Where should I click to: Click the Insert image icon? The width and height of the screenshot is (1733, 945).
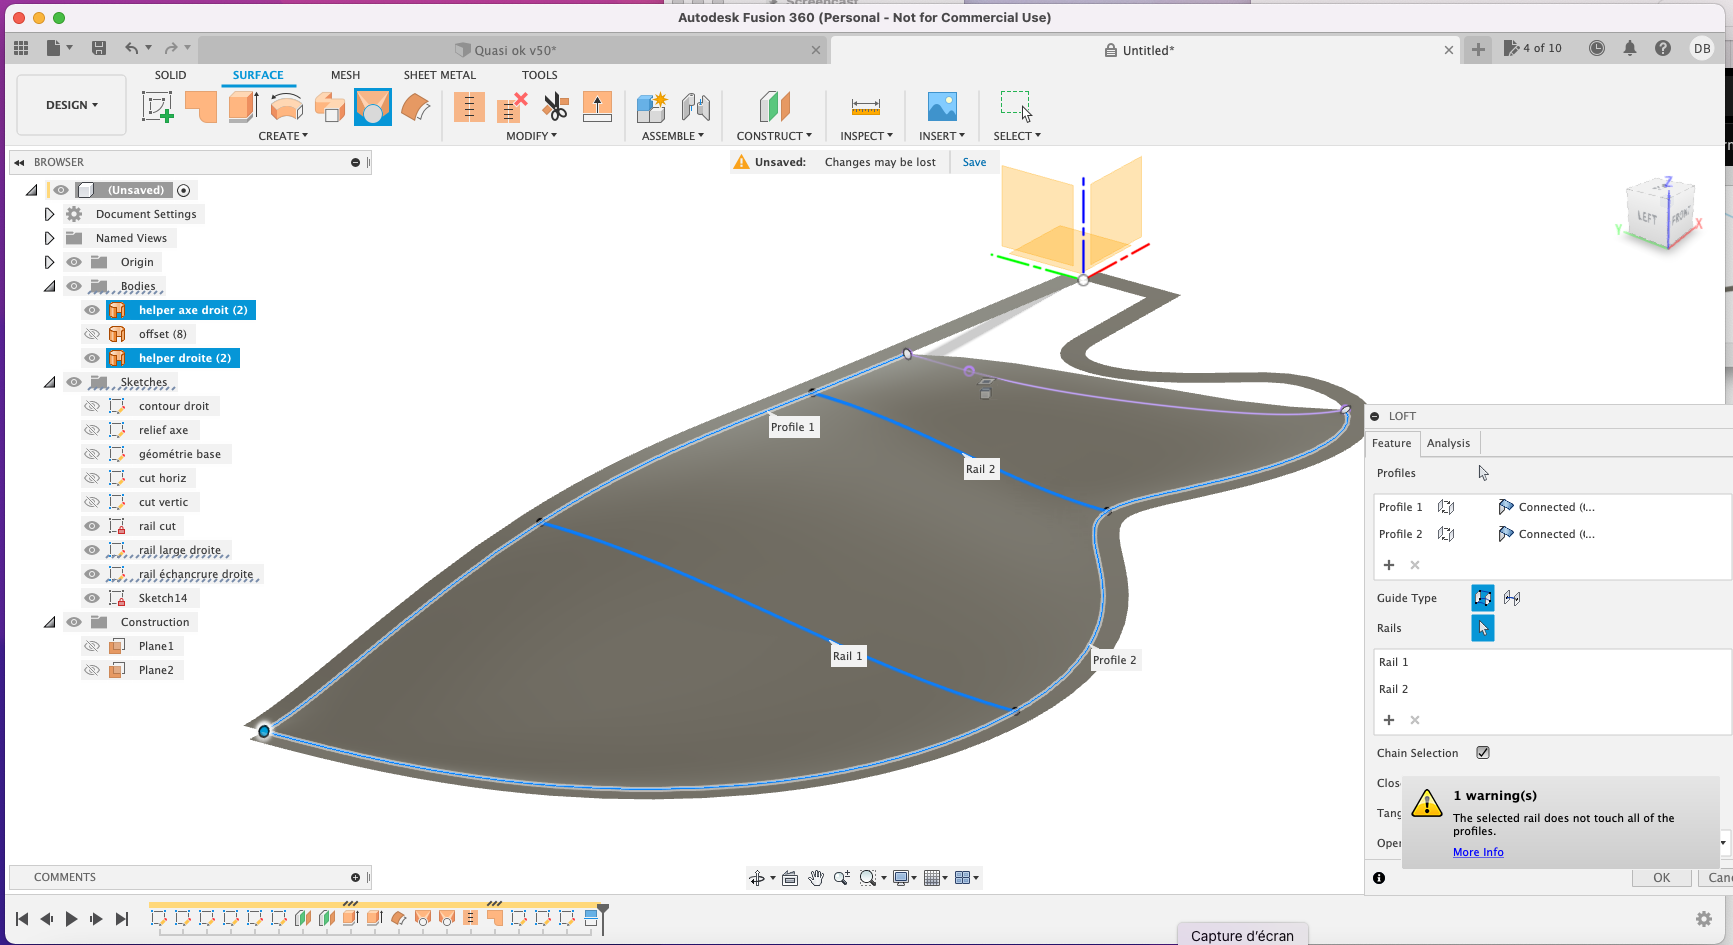[942, 106]
